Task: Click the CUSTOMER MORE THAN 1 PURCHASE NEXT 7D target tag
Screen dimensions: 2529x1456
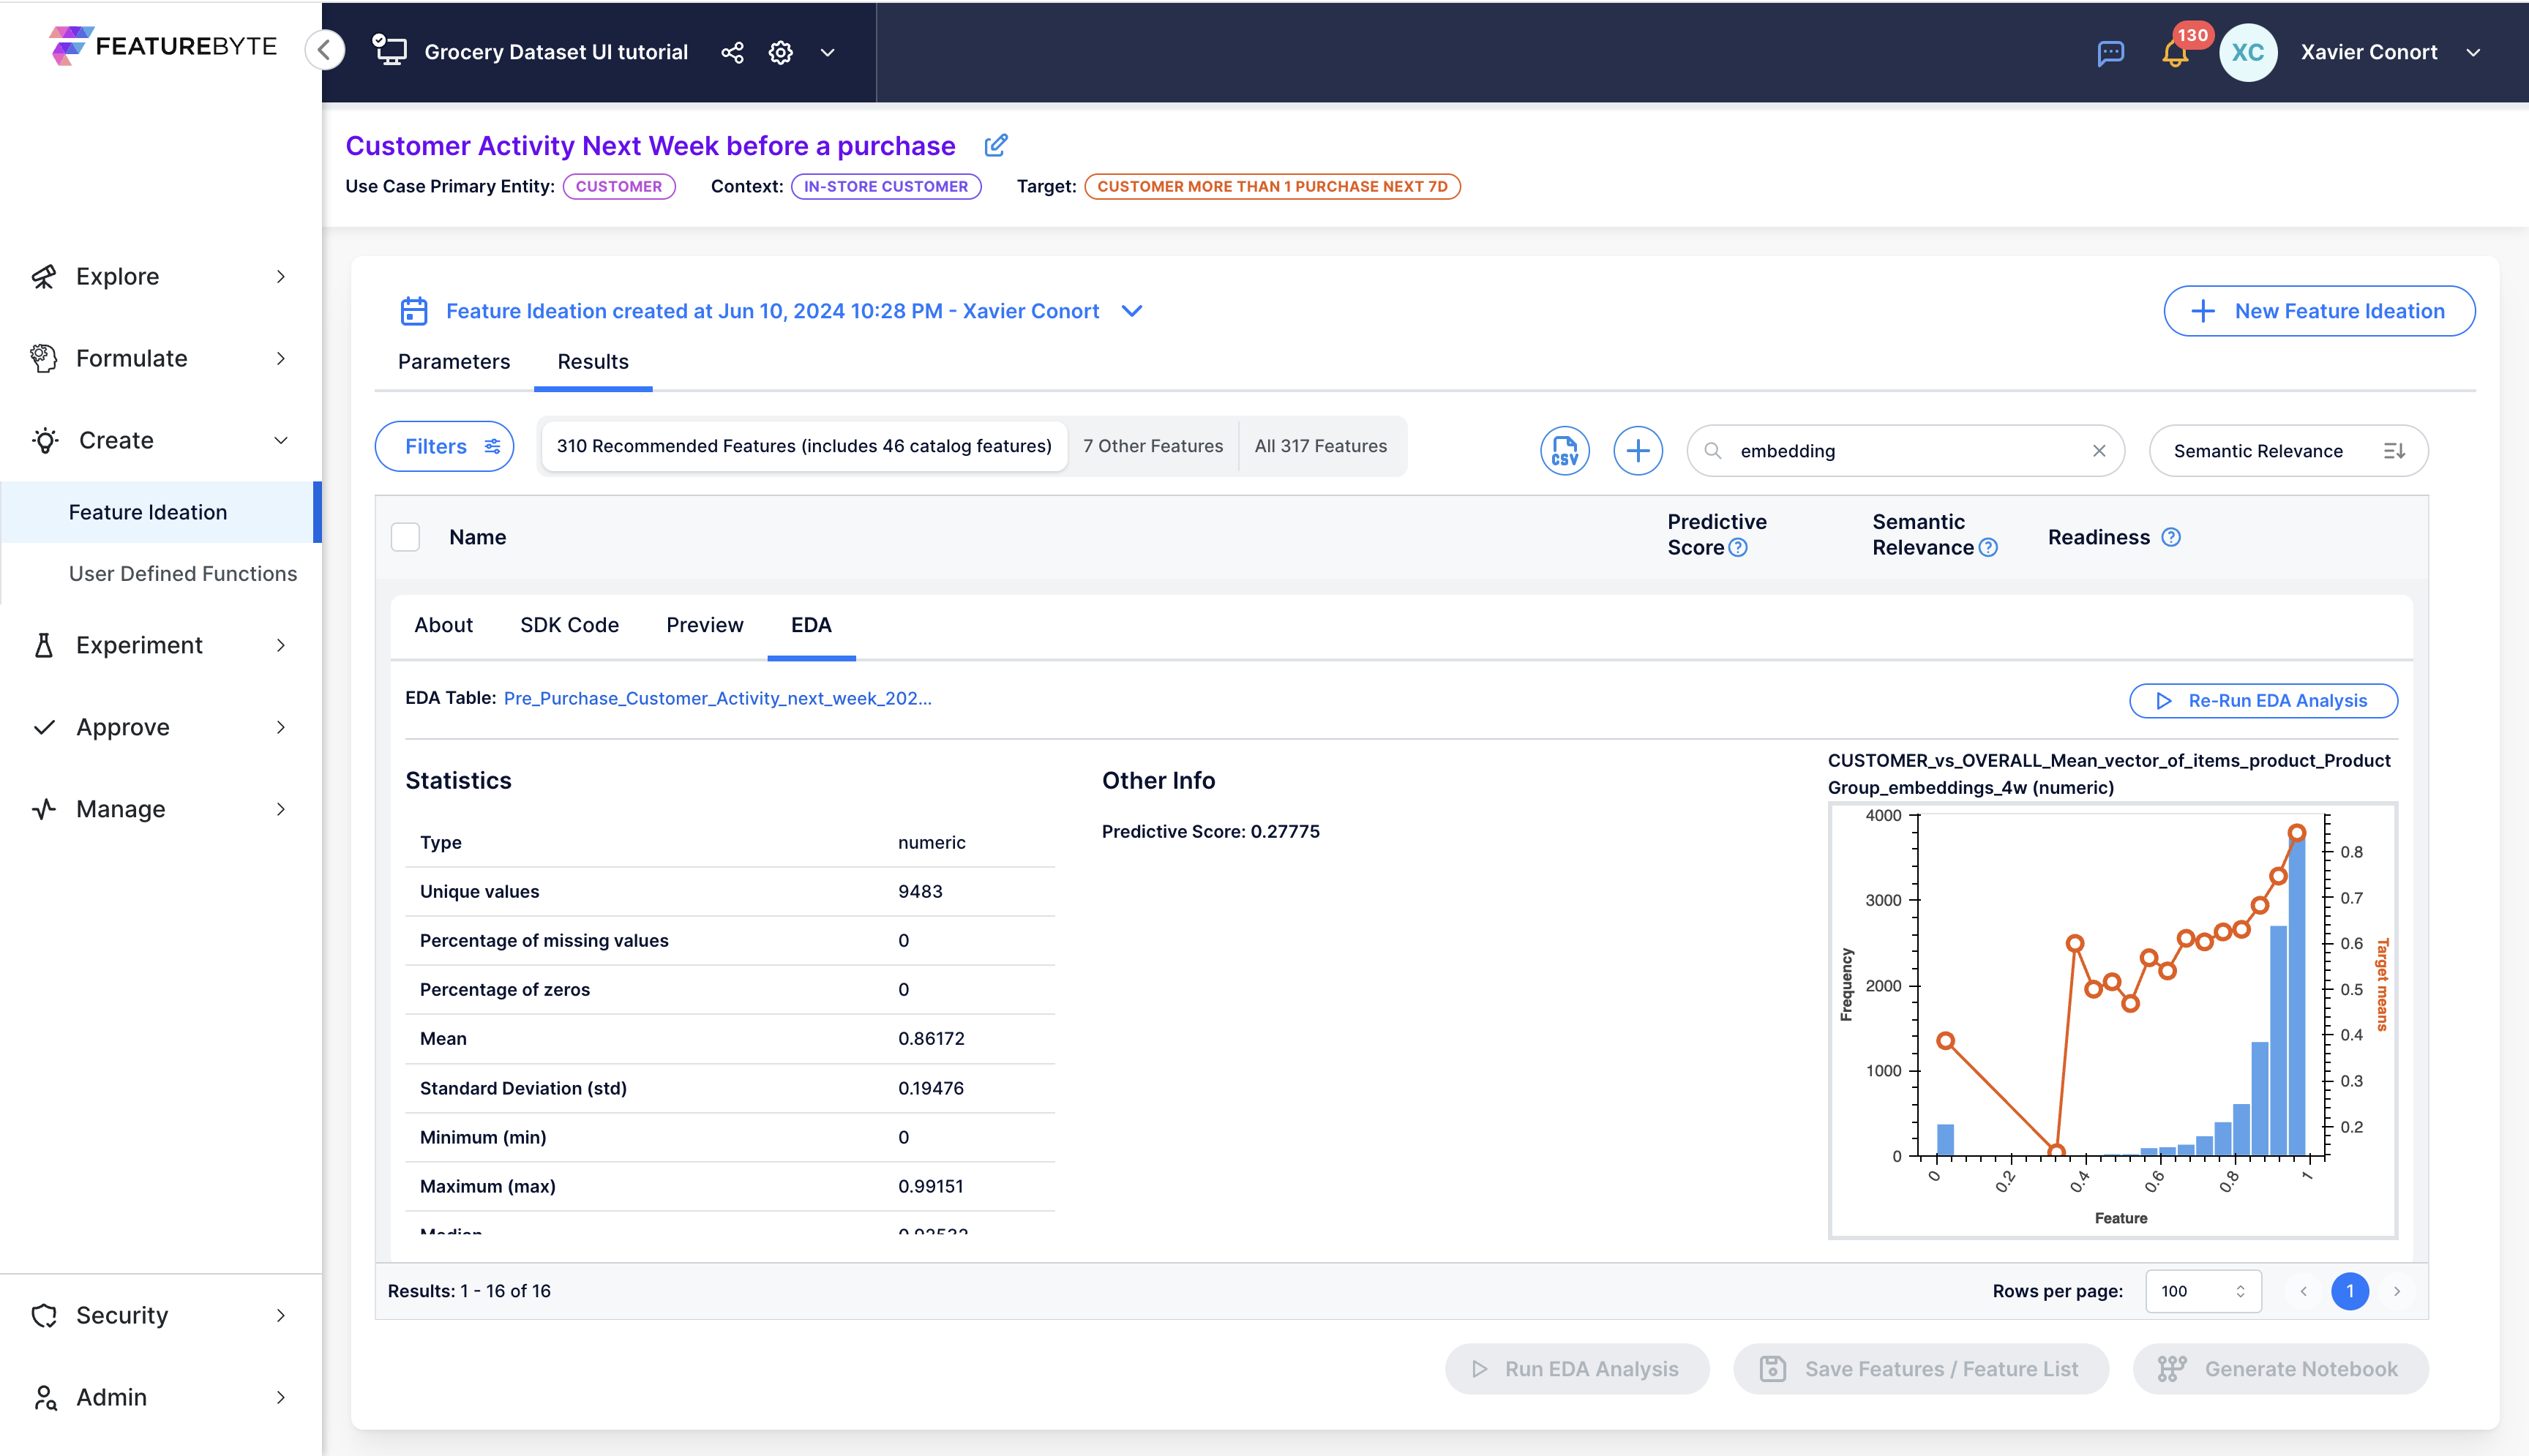Action: click(1272, 187)
